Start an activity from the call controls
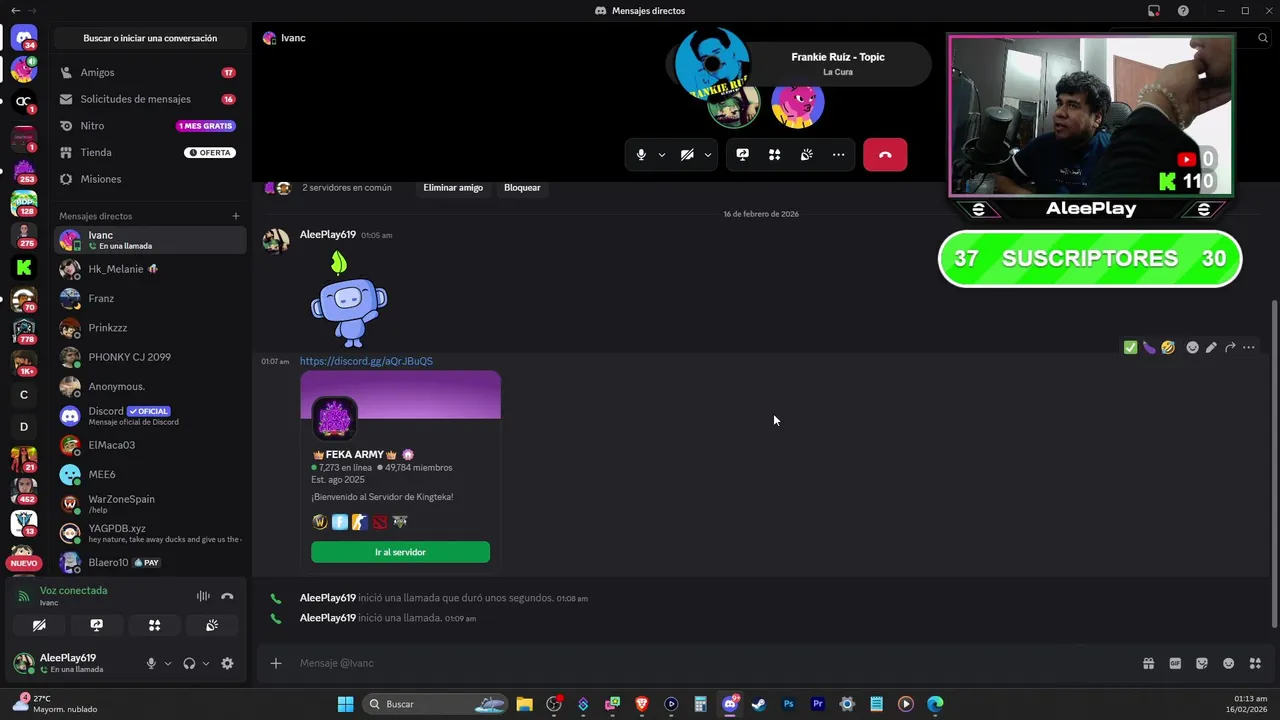This screenshot has width=1280, height=720. pos(774,155)
